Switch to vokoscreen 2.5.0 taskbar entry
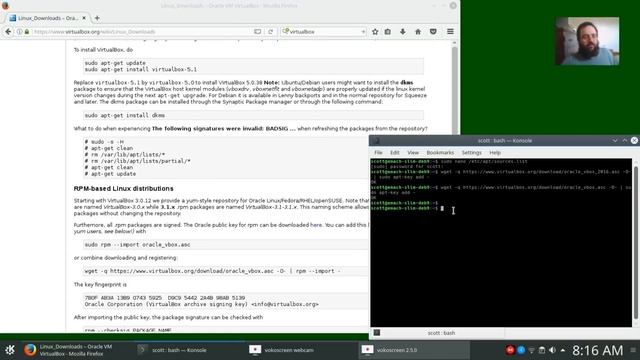 point(414,350)
